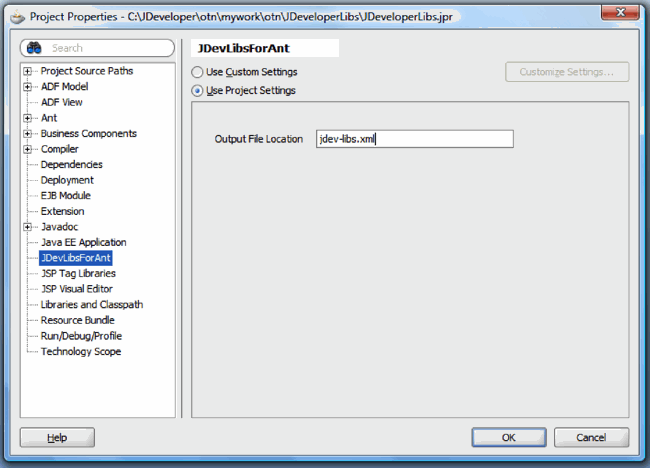Click the JDevLibsForAnt panel heading
Screen dimensions: 650x468
tap(244, 48)
